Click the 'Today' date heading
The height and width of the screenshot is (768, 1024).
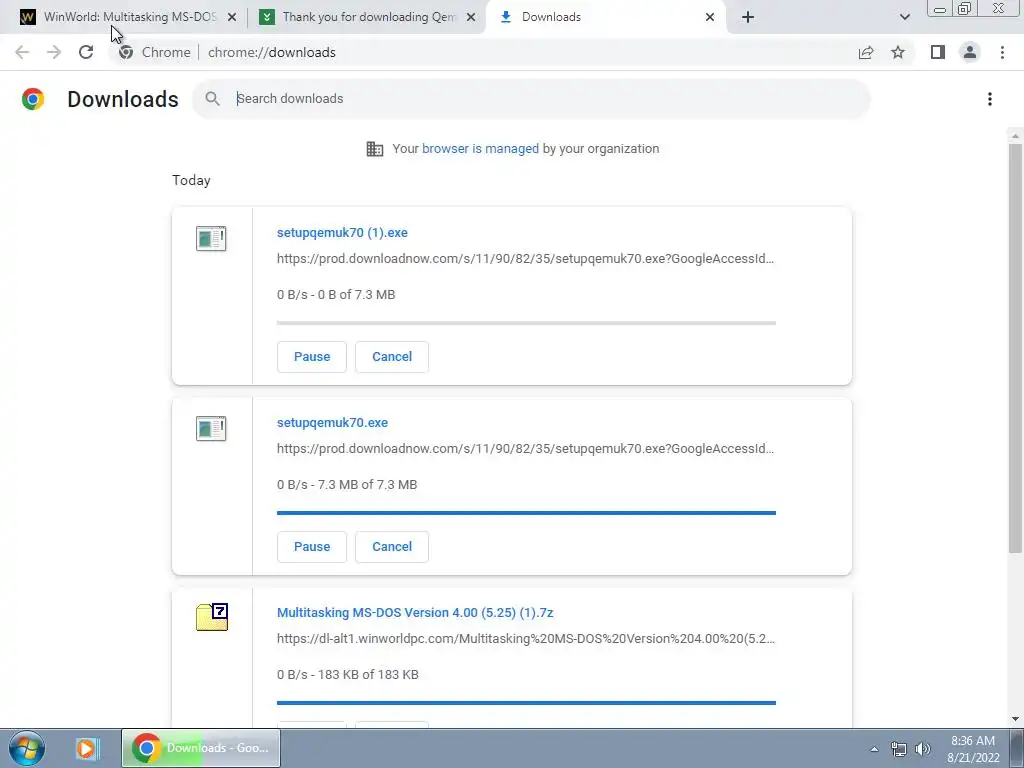pos(191,180)
